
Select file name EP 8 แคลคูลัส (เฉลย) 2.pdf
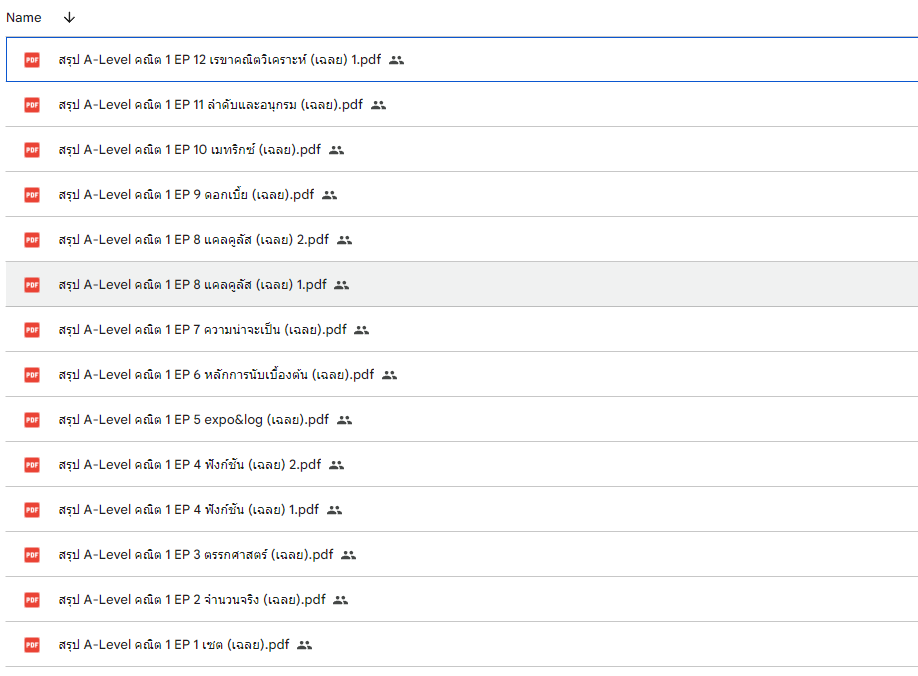194,240
